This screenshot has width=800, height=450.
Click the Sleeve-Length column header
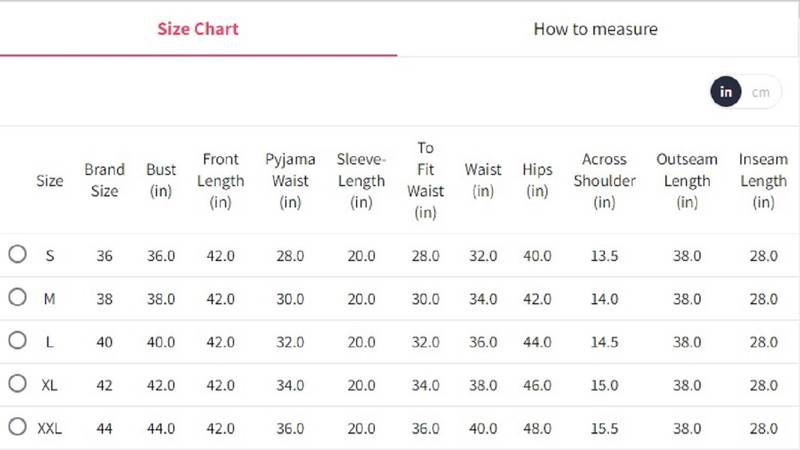[361, 180]
